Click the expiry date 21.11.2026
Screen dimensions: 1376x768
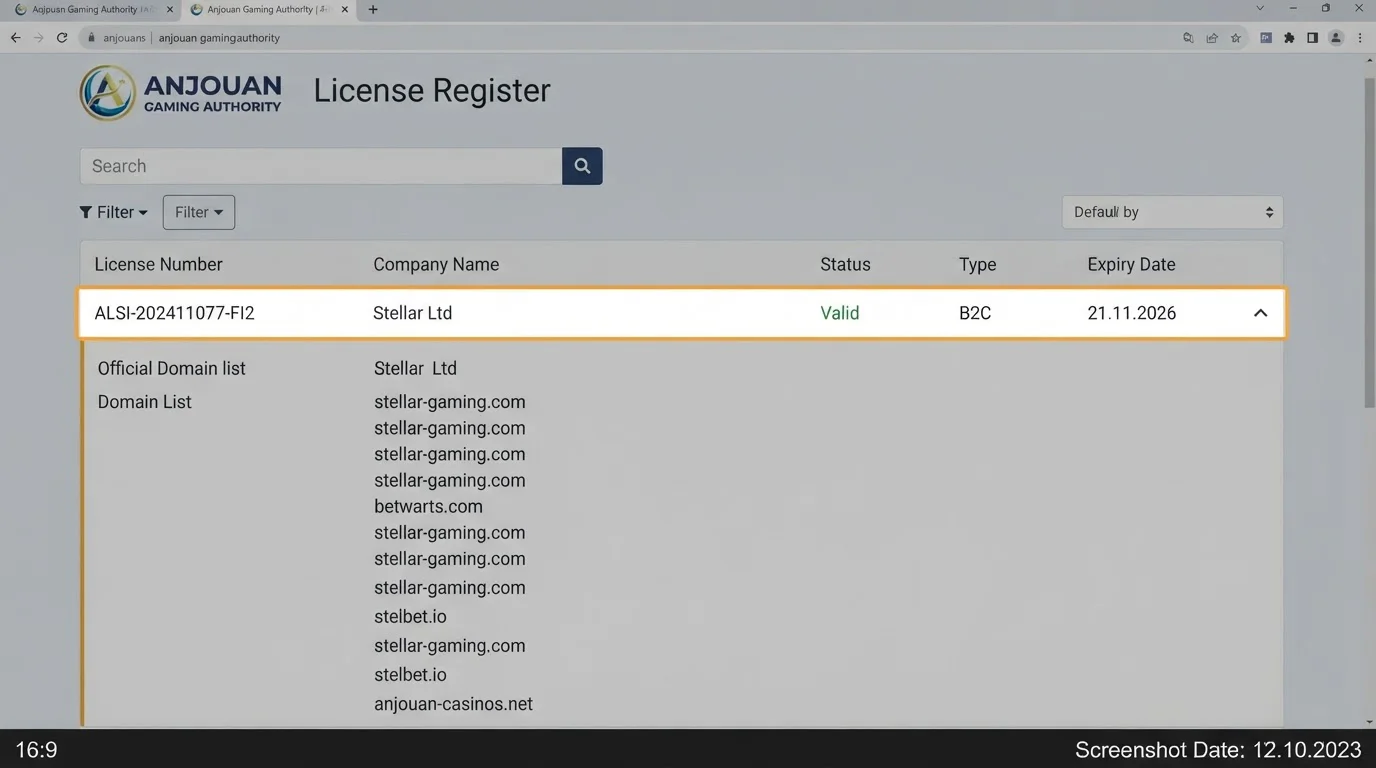click(1132, 313)
